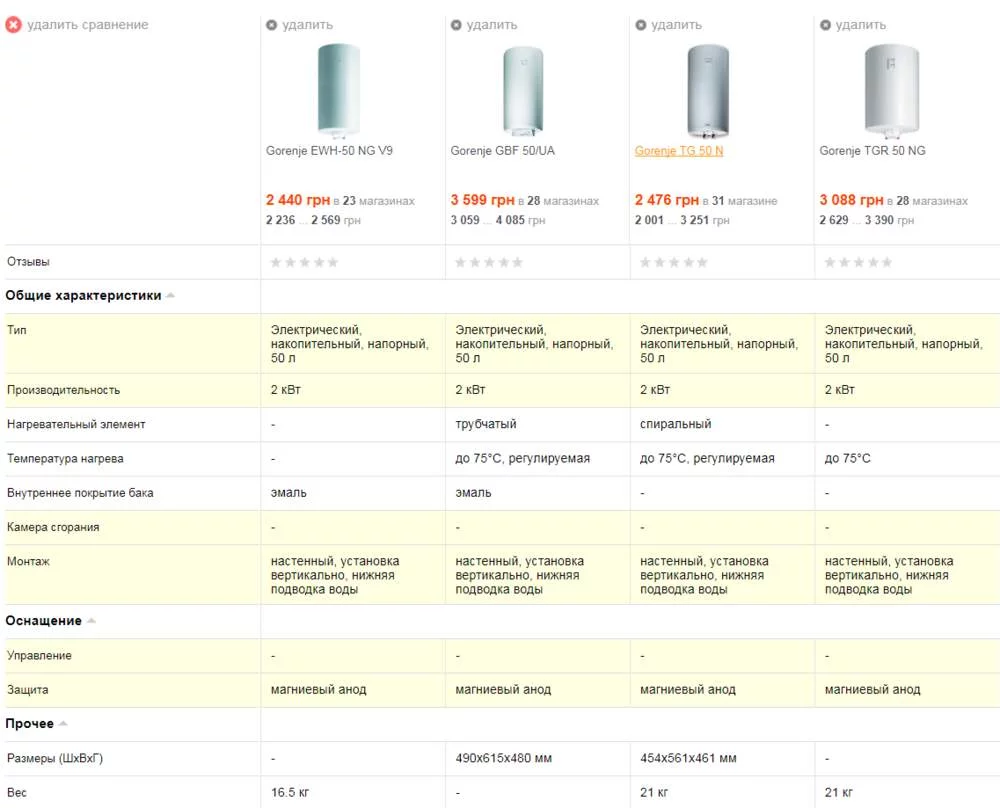Viewport: 1000px width, 808px height.
Task: Click the 2 440 грн price for EWH-50
Action: pos(297,200)
